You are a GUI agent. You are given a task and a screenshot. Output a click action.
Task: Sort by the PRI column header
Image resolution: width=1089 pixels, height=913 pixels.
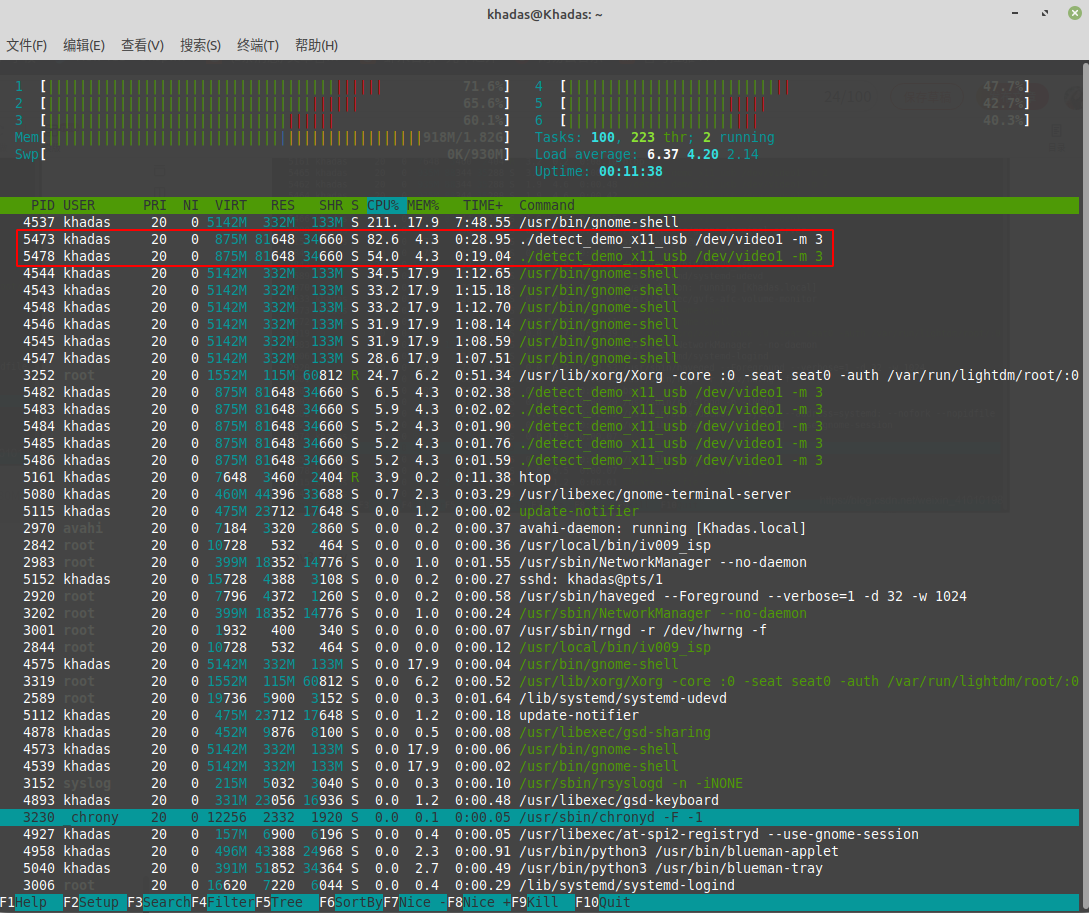(x=154, y=206)
